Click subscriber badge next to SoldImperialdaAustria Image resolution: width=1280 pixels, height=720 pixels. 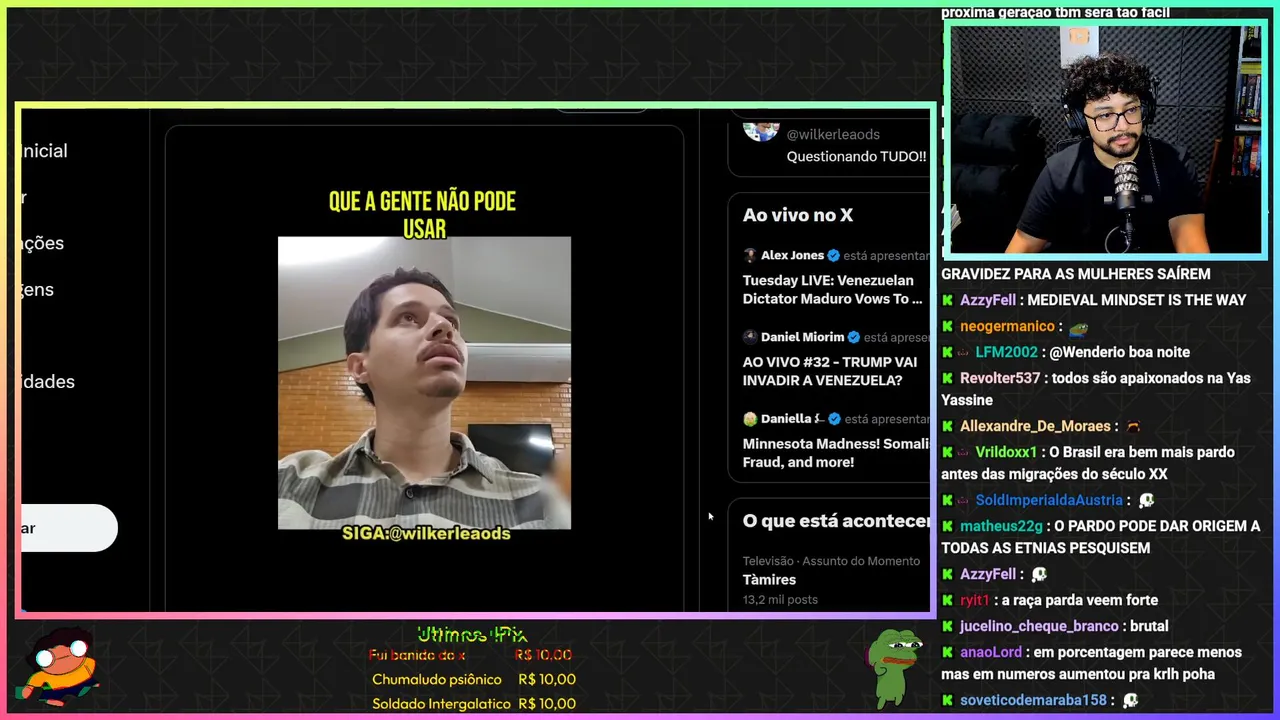click(964, 500)
